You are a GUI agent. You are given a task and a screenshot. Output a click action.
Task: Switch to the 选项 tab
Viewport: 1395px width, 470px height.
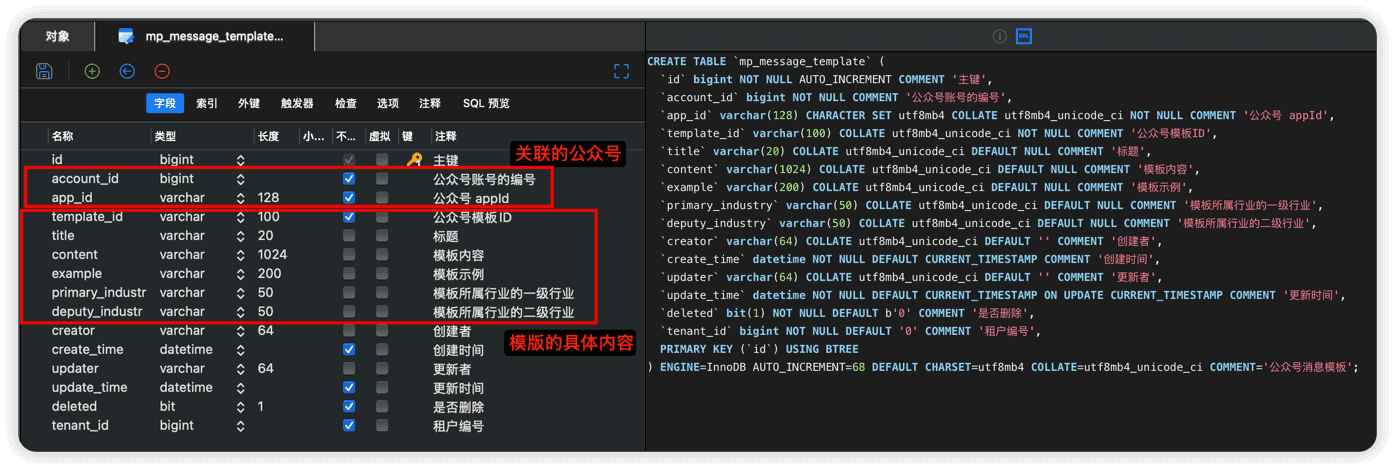[x=388, y=103]
